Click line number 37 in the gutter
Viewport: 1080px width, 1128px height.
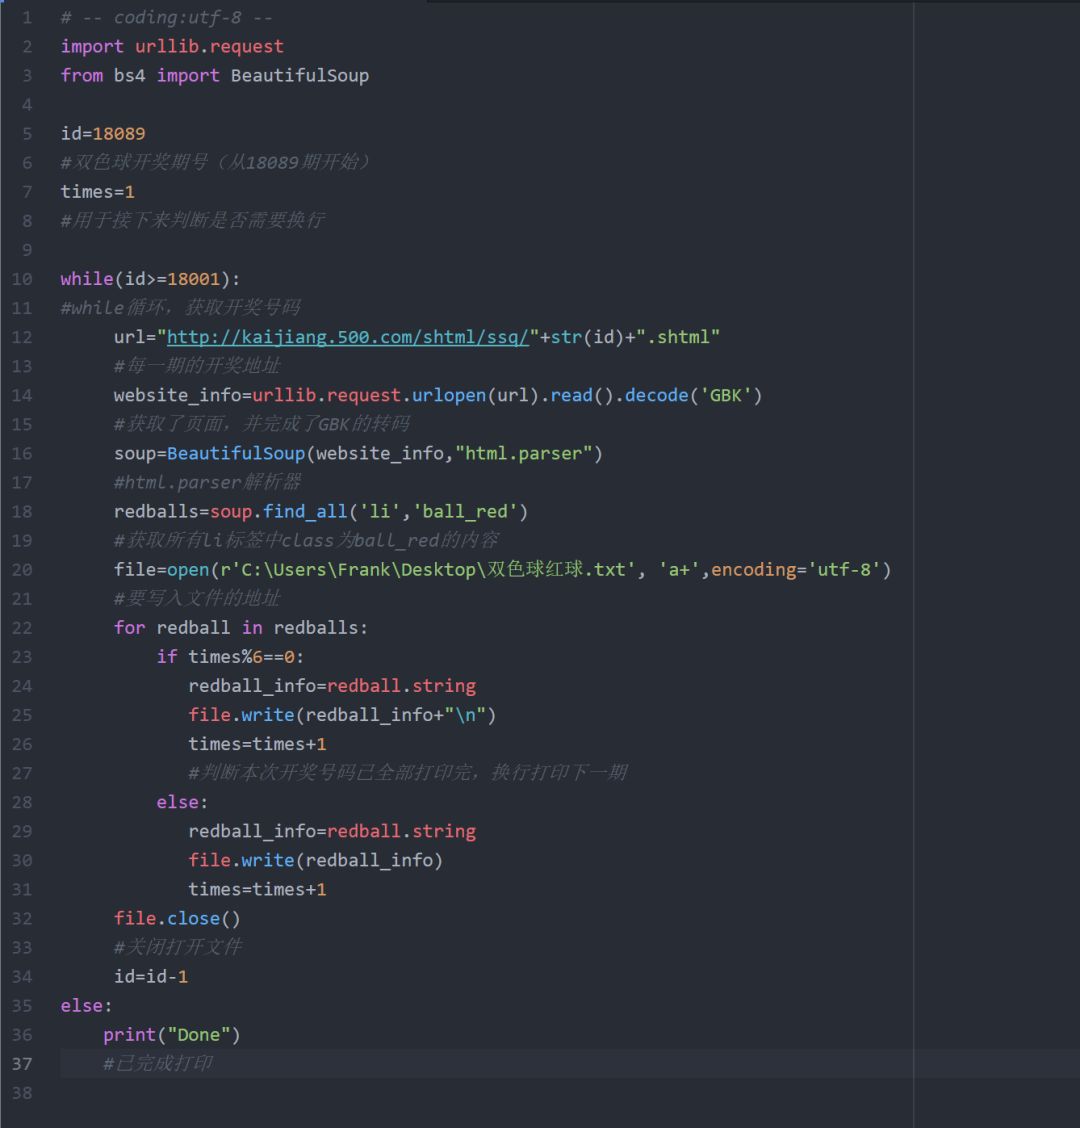21,1064
